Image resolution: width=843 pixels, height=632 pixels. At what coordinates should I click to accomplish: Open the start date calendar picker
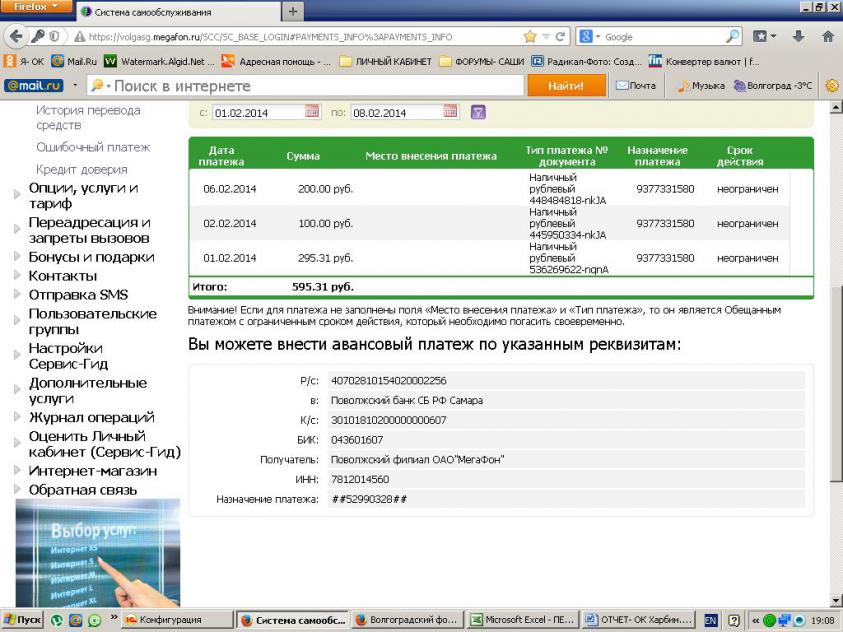click(312, 112)
